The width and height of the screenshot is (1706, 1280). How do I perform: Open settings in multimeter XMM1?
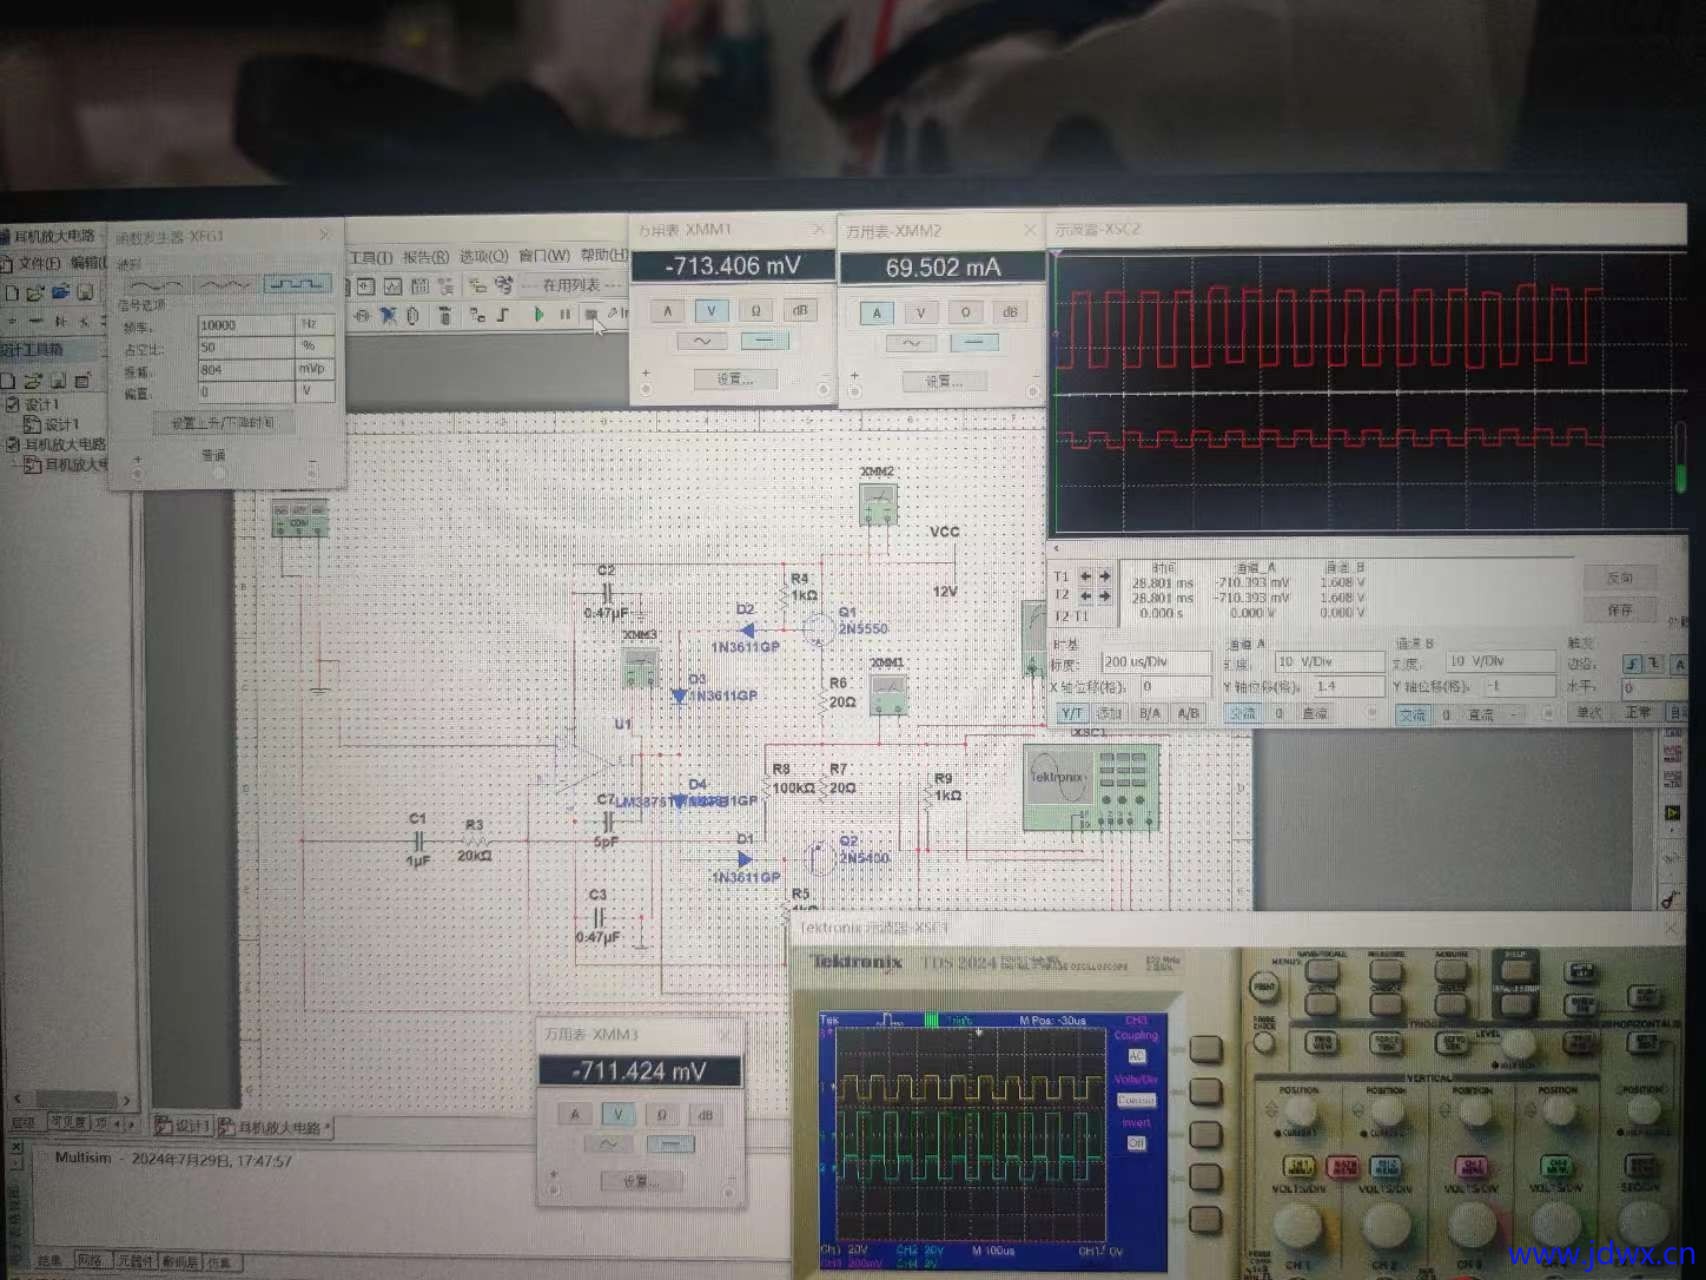click(x=734, y=379)
